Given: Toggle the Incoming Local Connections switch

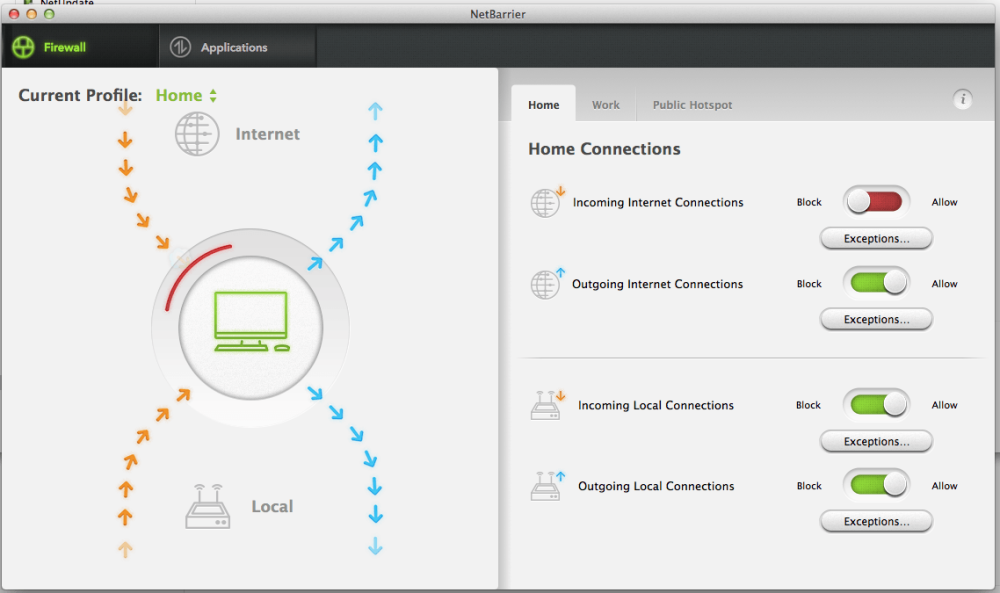Looking at the screenshot, I should point(876,404).
